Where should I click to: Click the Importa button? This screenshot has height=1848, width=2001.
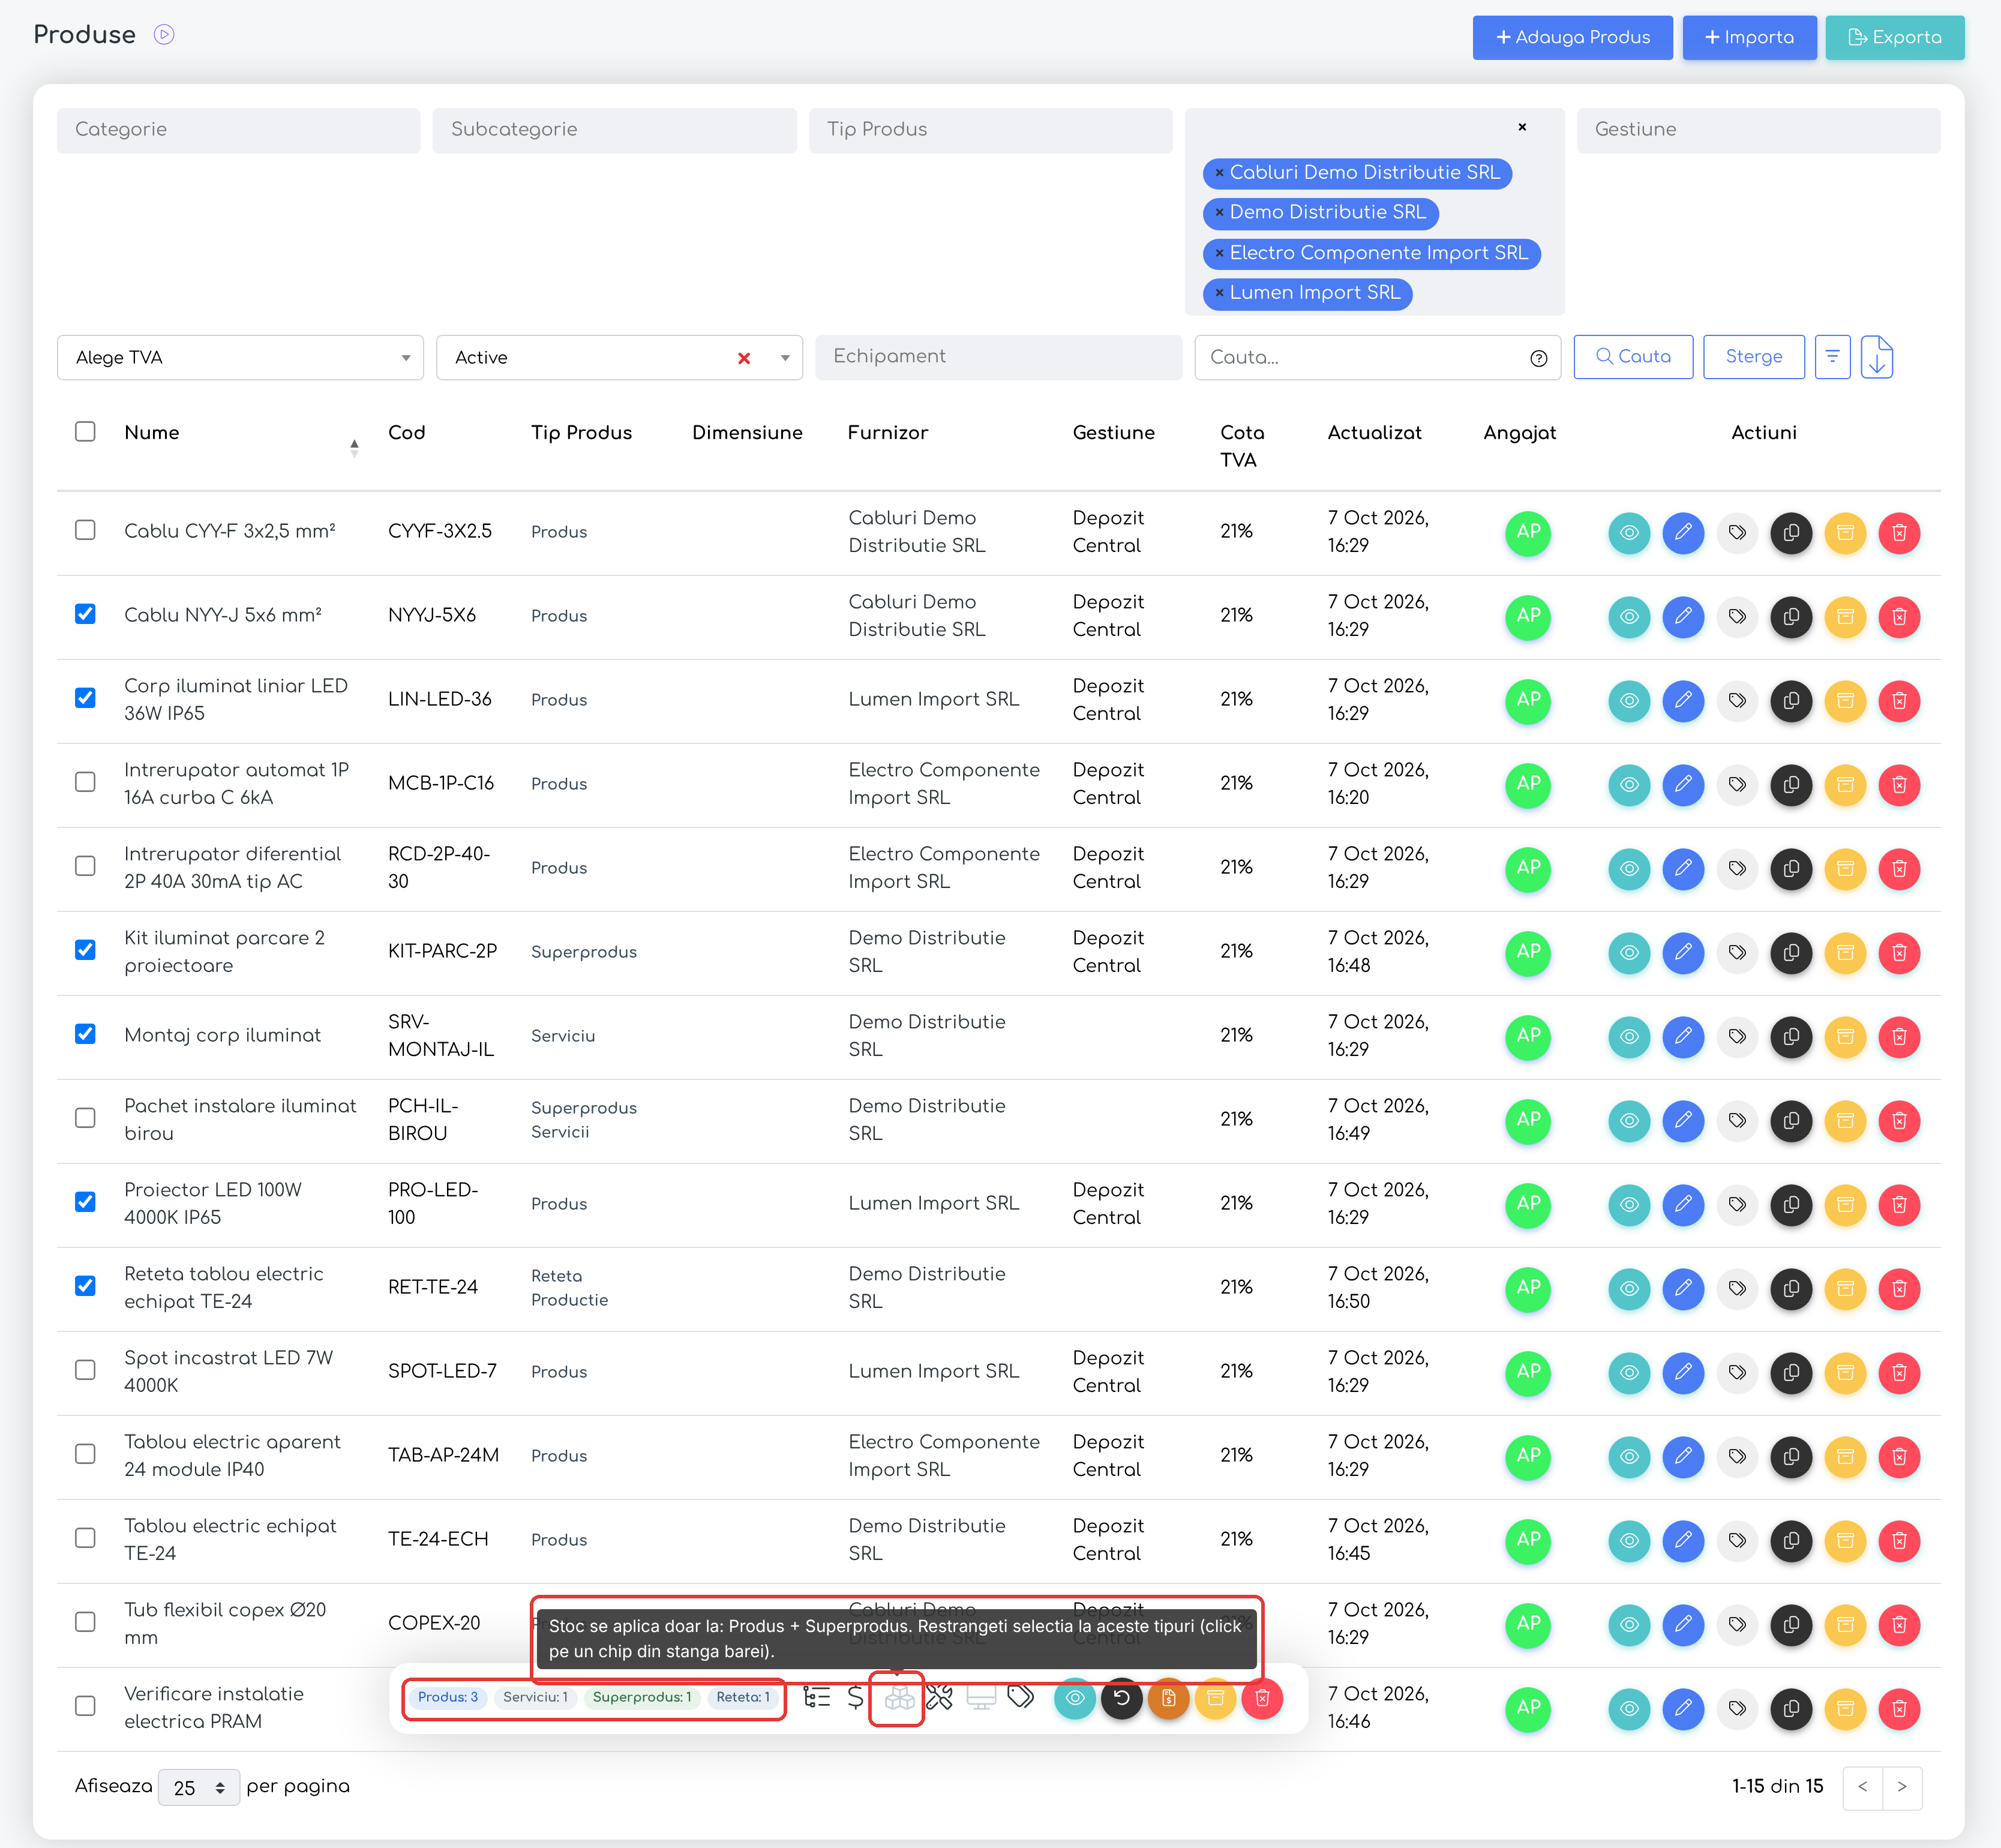click(1749, 38)
